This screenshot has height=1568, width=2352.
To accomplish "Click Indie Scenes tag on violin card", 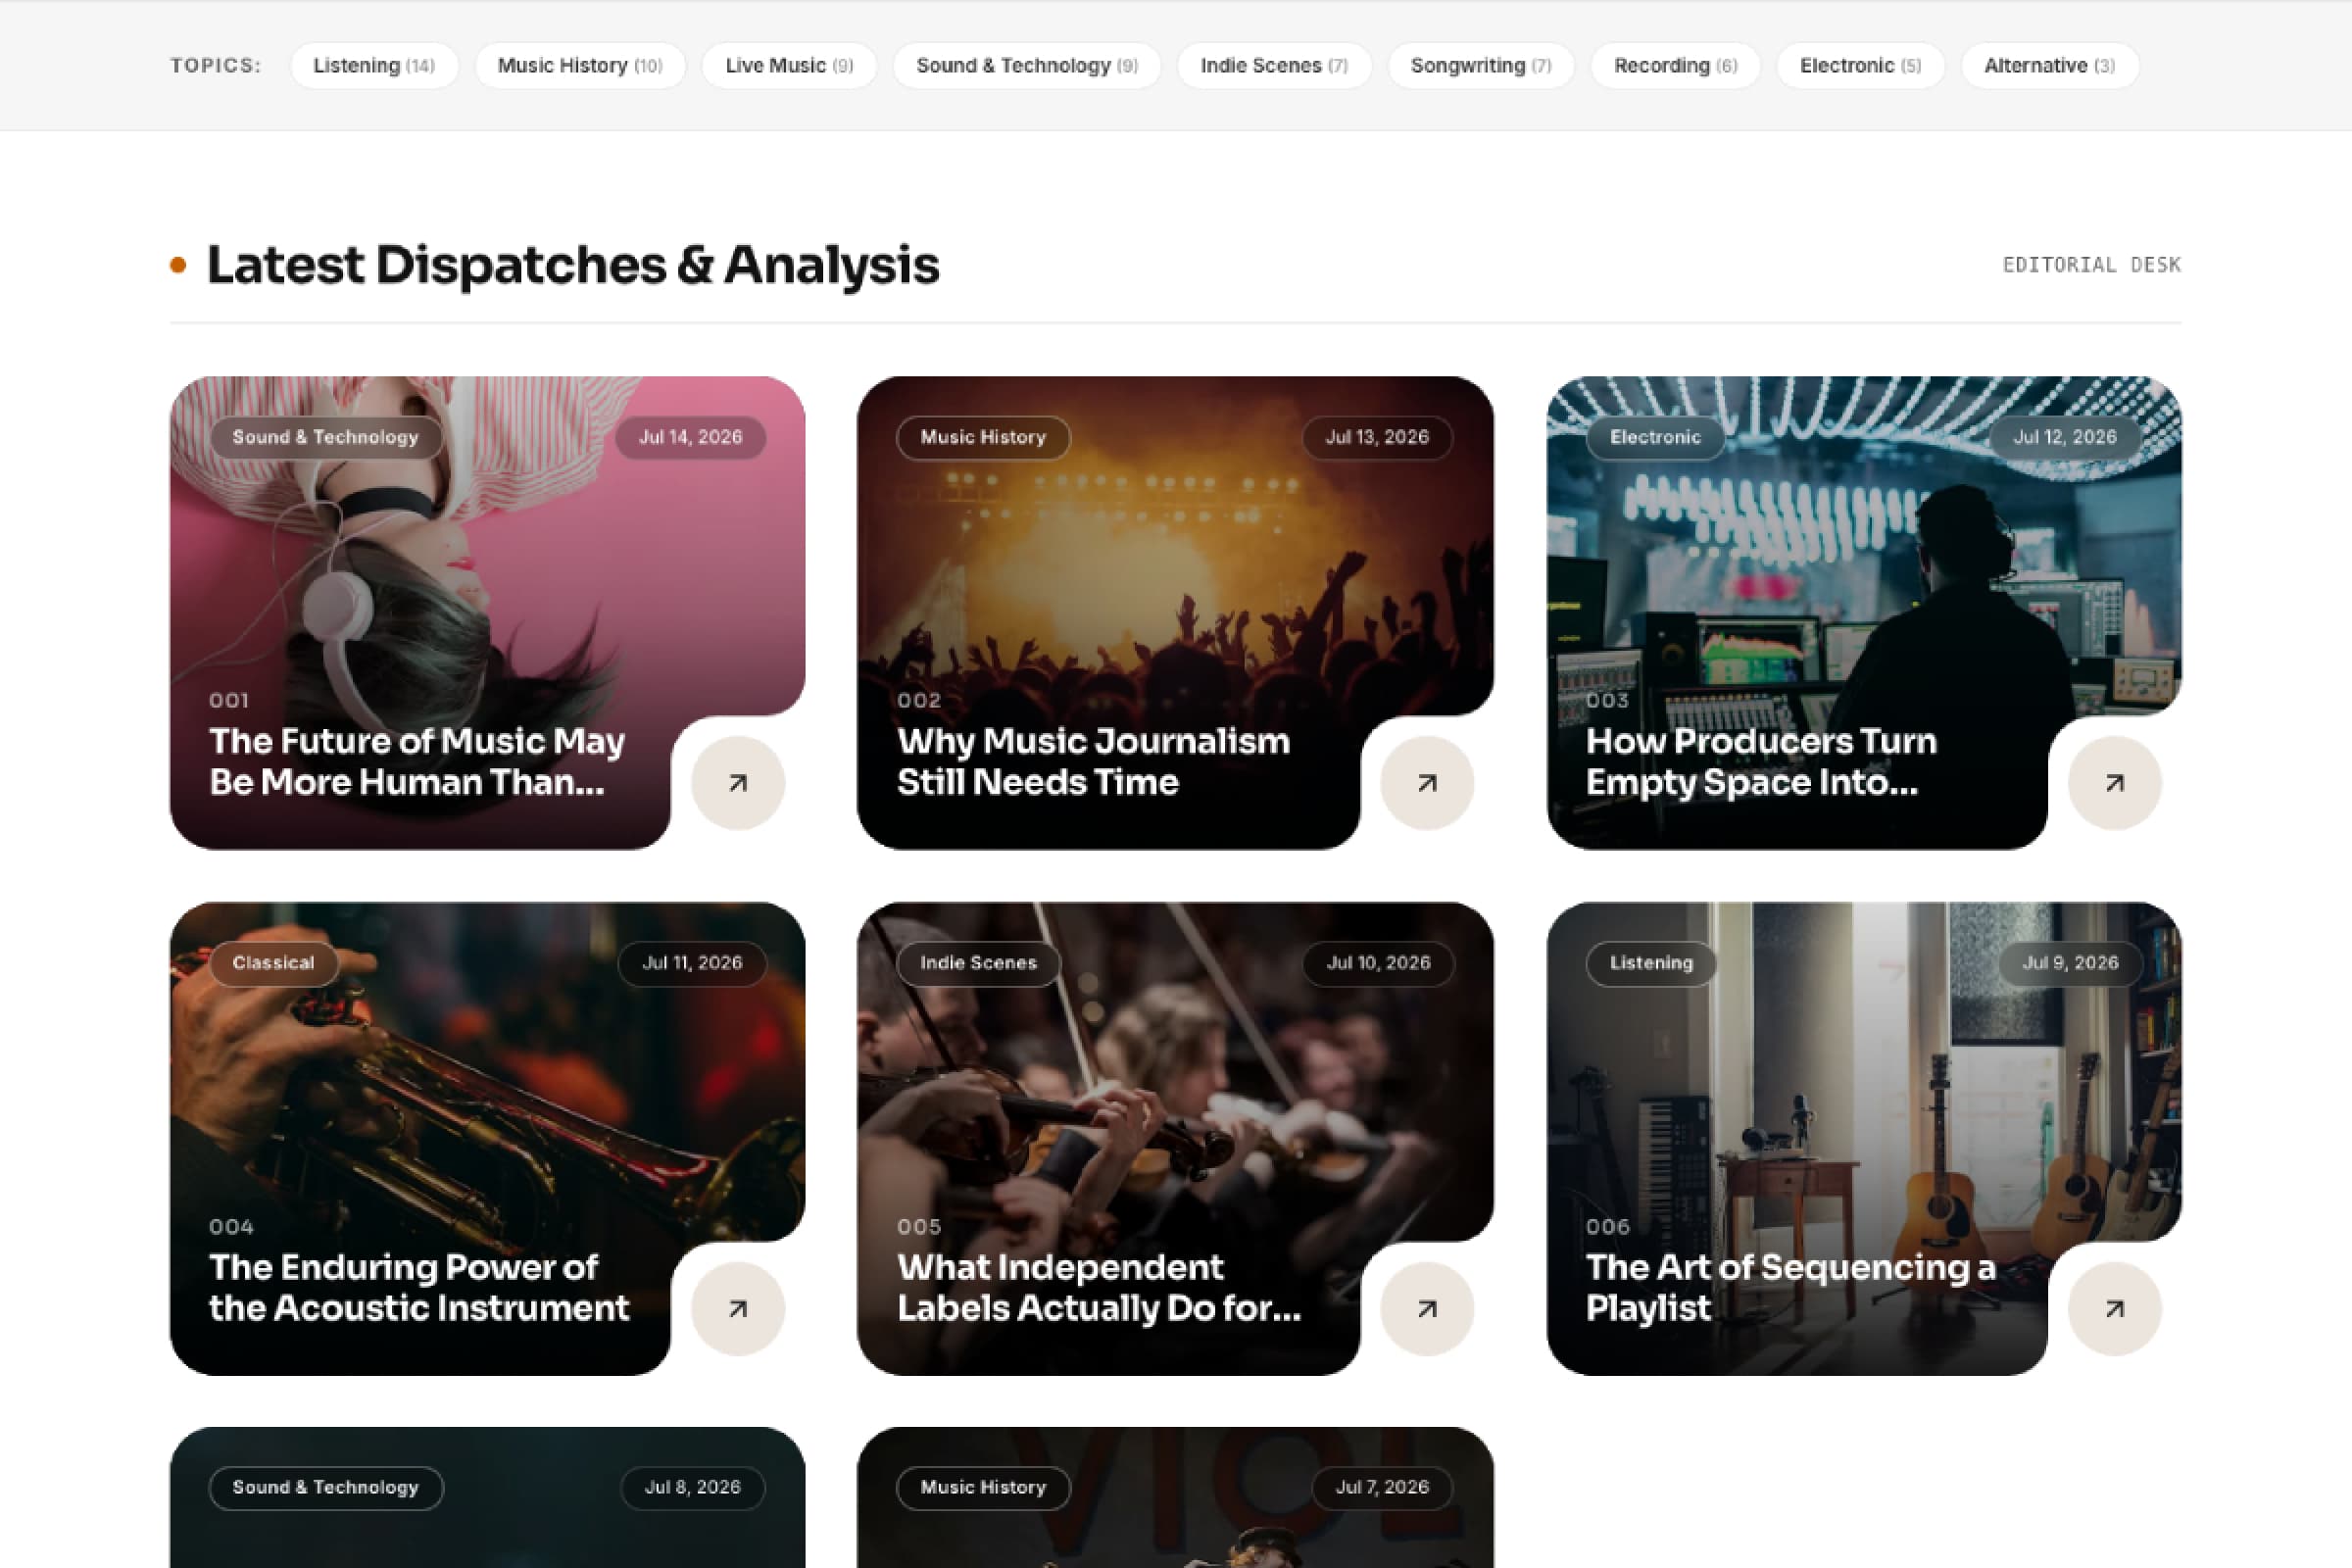I will pyautogui.click(x=978, y=963).
